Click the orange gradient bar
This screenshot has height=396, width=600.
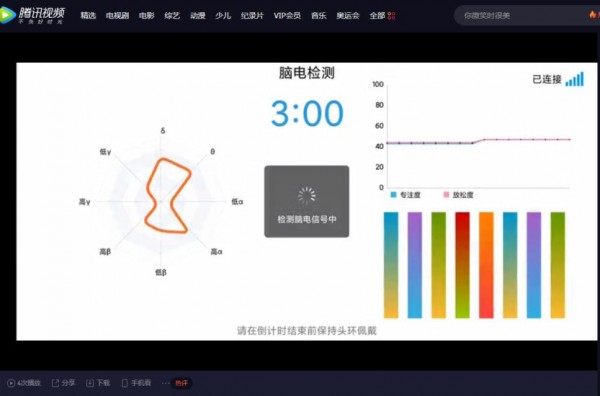click(486, 265)
